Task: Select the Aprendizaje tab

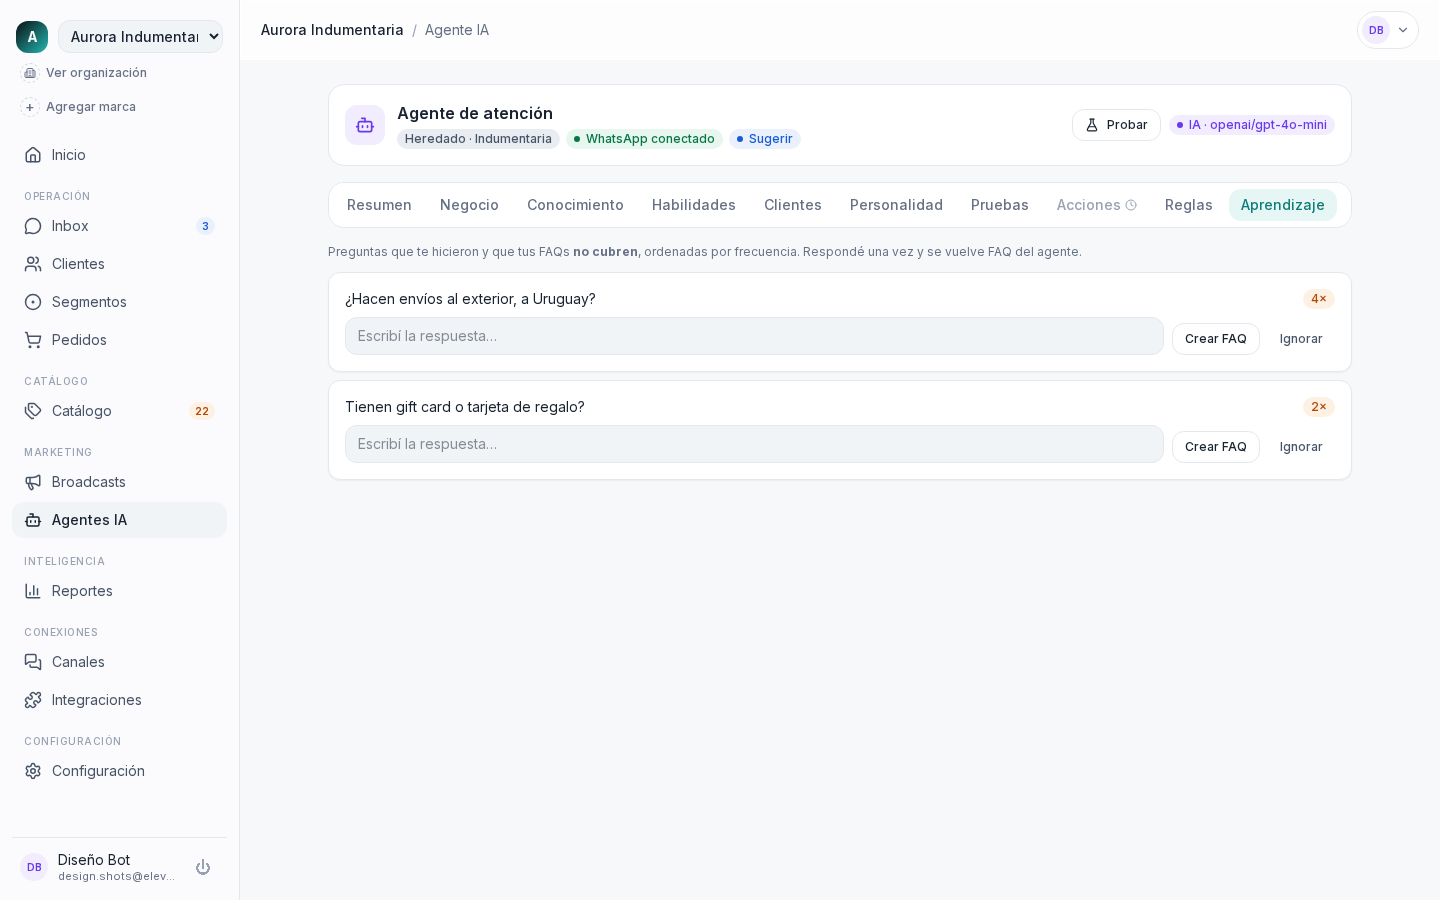Action: click(x=1283, y=205)
